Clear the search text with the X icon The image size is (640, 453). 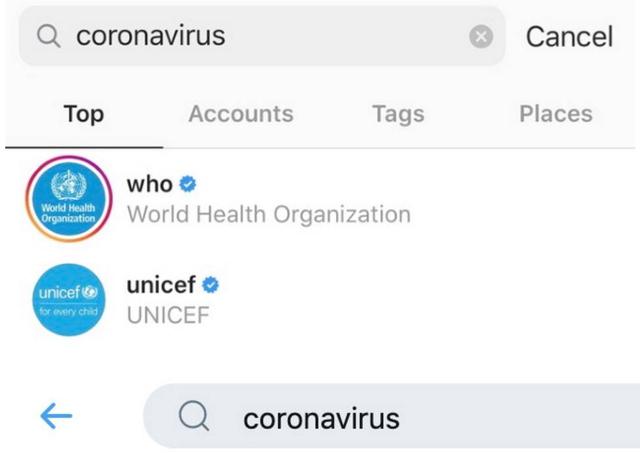pyautogui.click(x=481, y=37)
